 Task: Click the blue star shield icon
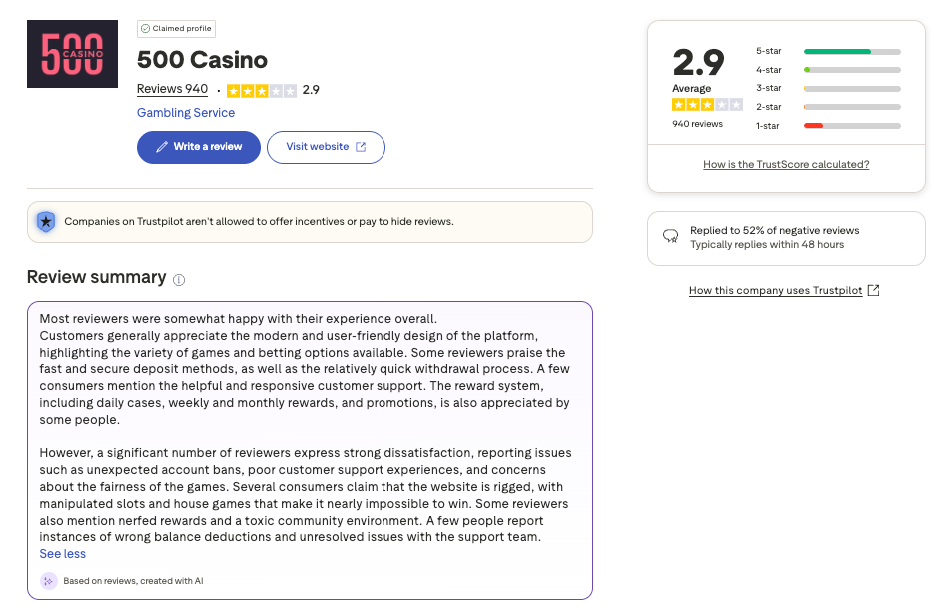[x=45, y=222]
